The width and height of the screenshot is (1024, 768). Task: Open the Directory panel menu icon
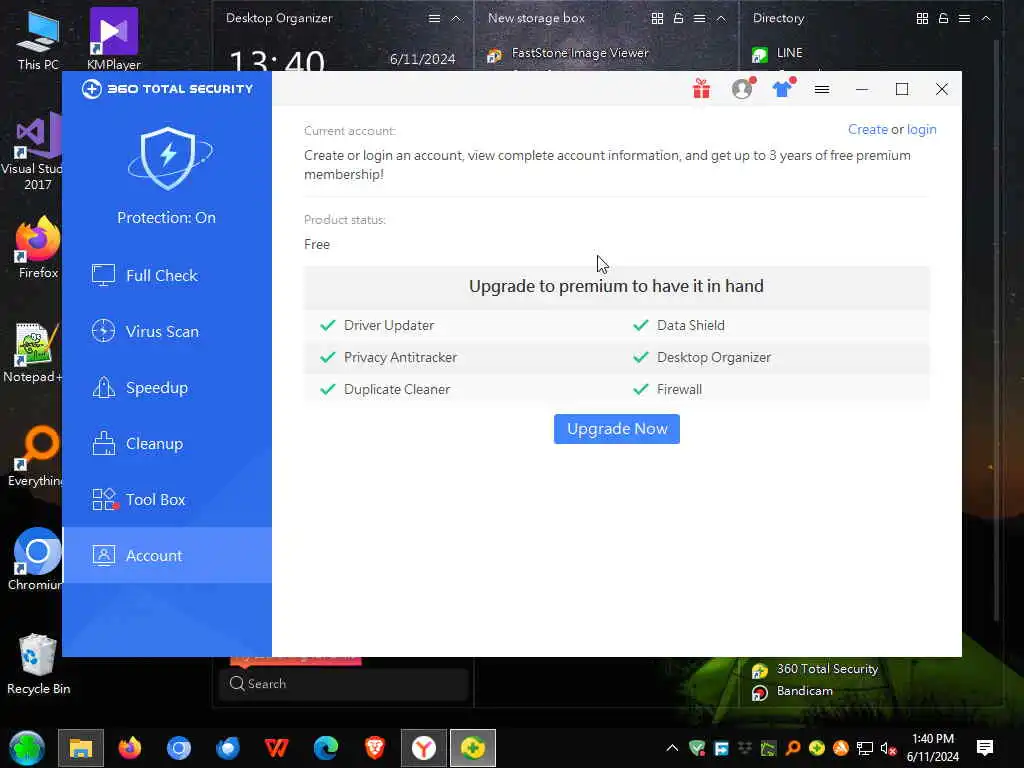965,18
